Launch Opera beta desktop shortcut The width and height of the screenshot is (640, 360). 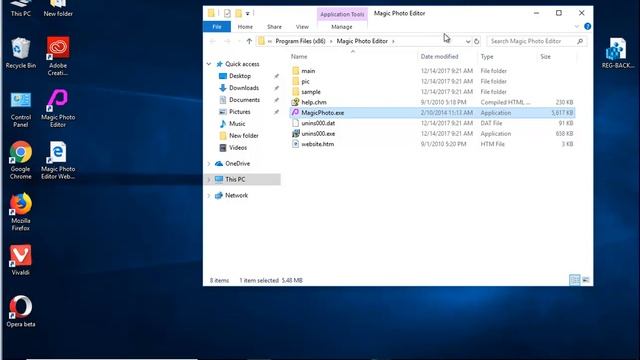click(21, 311)
